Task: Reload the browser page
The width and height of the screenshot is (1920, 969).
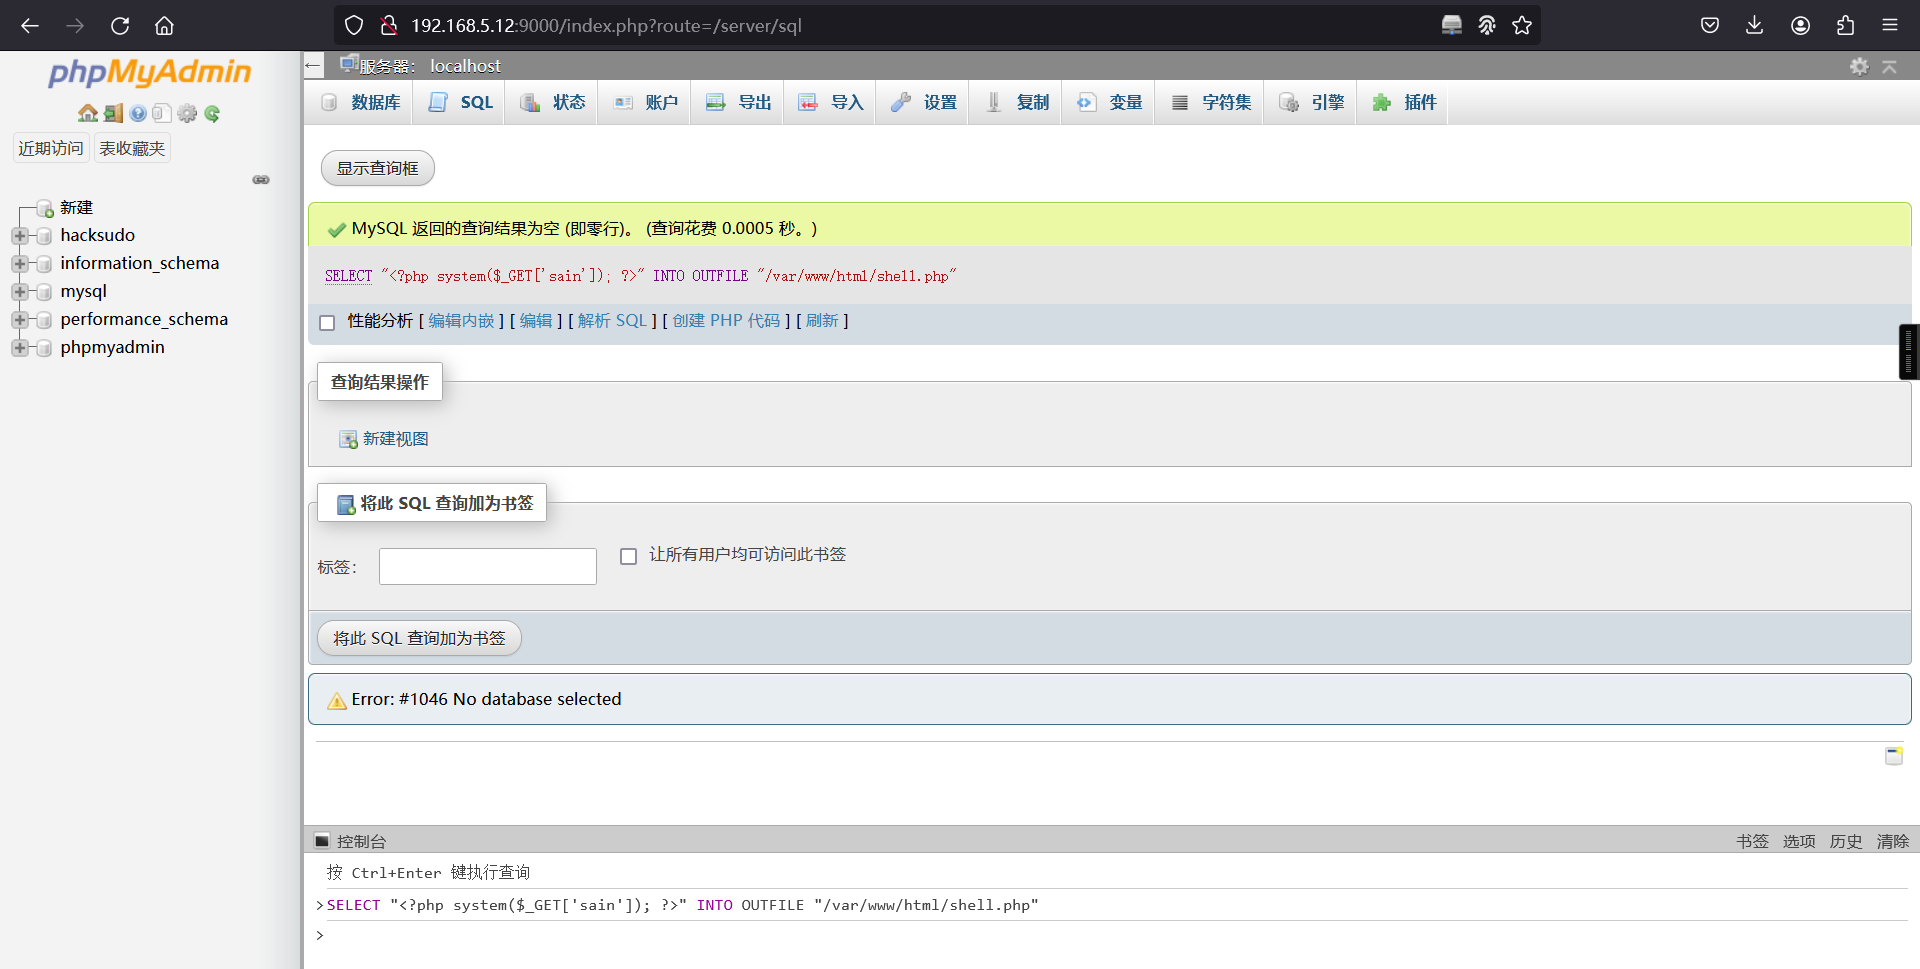Action: (120, 25)
